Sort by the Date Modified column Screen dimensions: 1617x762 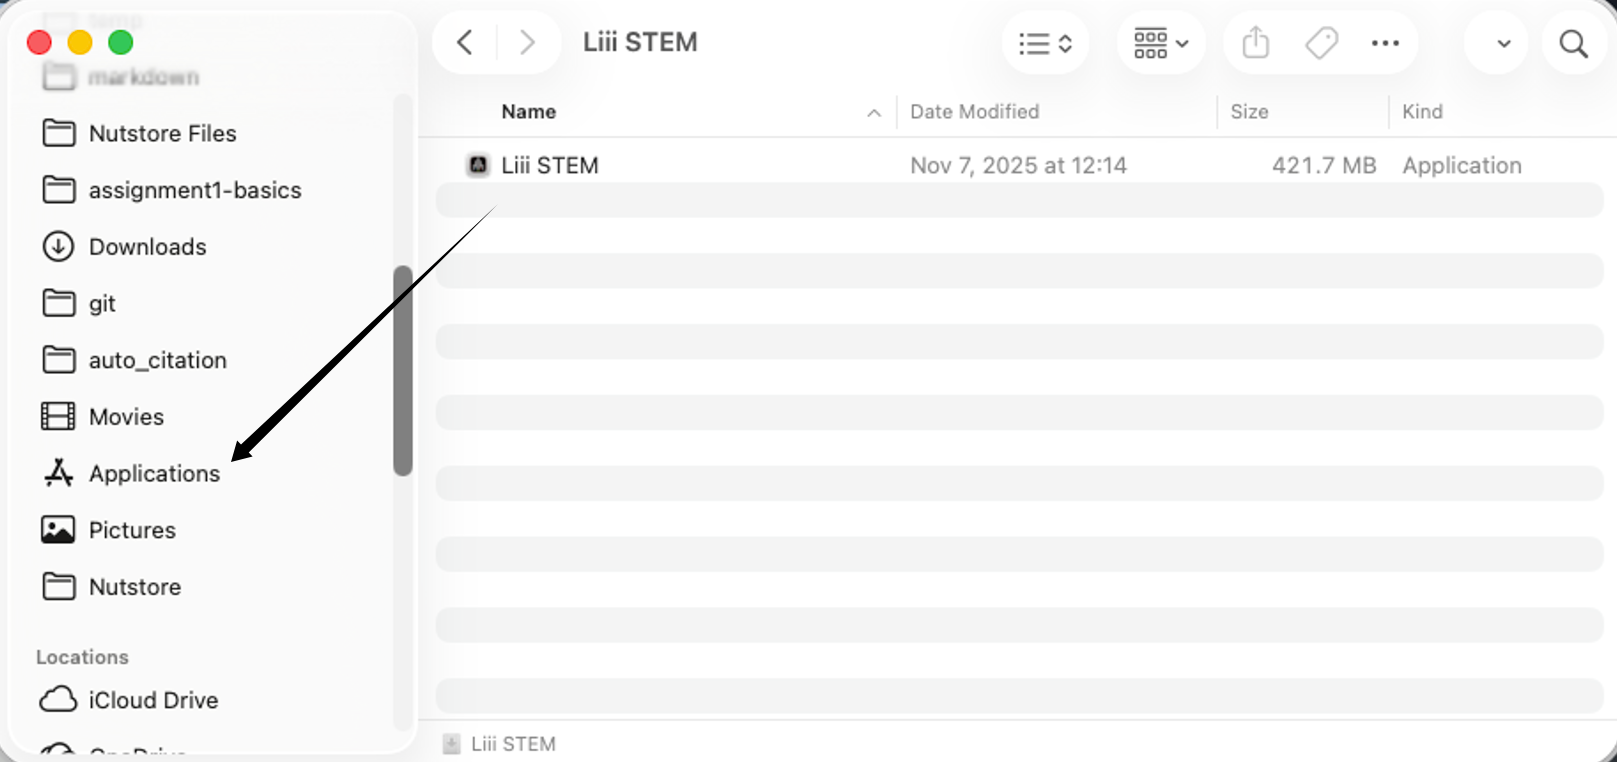point(974,112)
